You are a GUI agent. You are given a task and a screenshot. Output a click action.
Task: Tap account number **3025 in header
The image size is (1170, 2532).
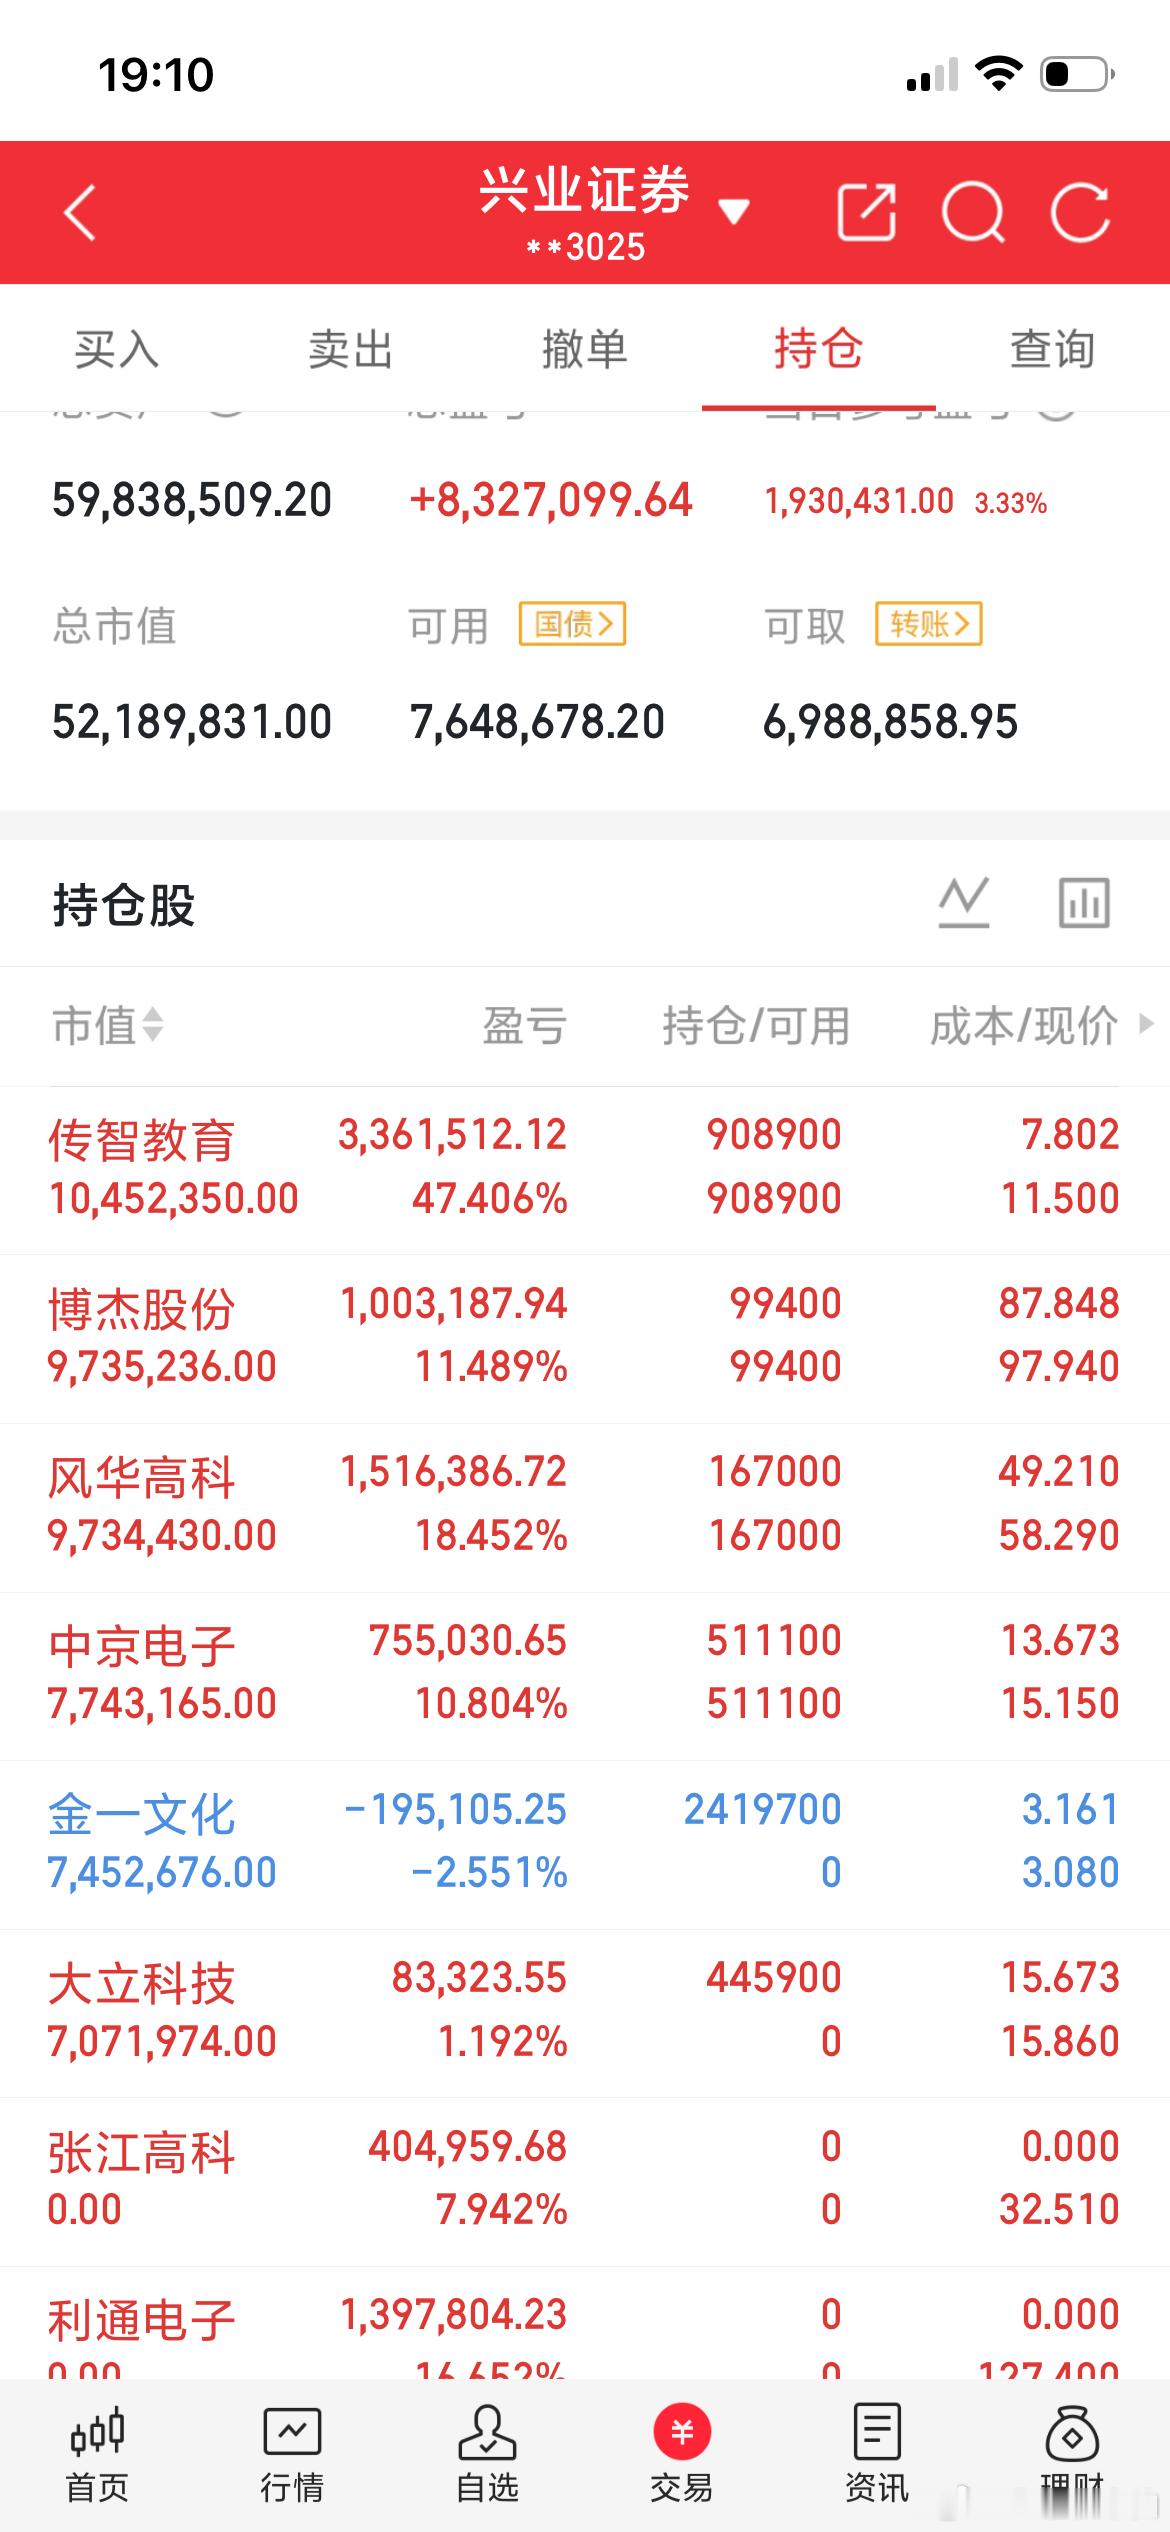586,247
